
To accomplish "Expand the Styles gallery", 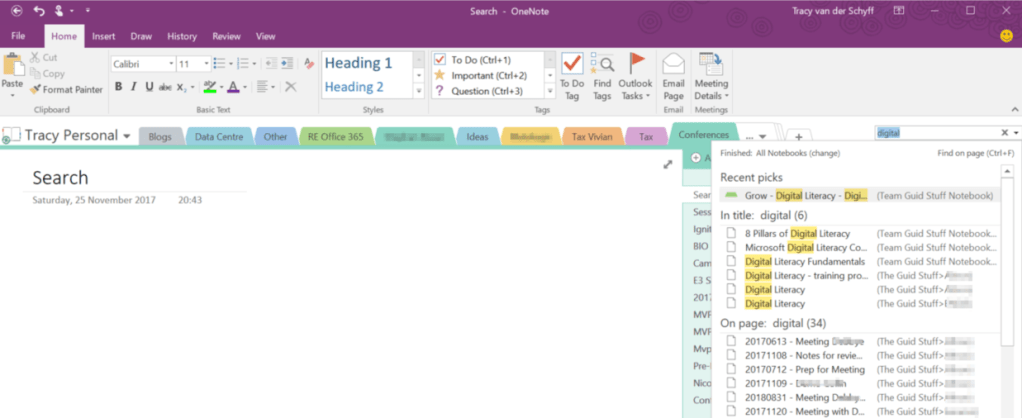I will click(x=419, y=91).
